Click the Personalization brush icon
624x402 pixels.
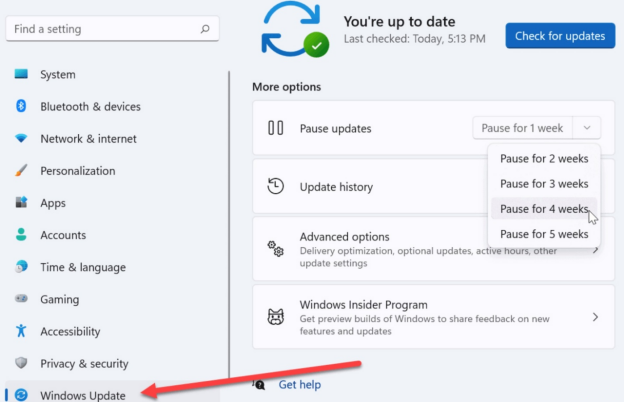click(x=21, y=171)
